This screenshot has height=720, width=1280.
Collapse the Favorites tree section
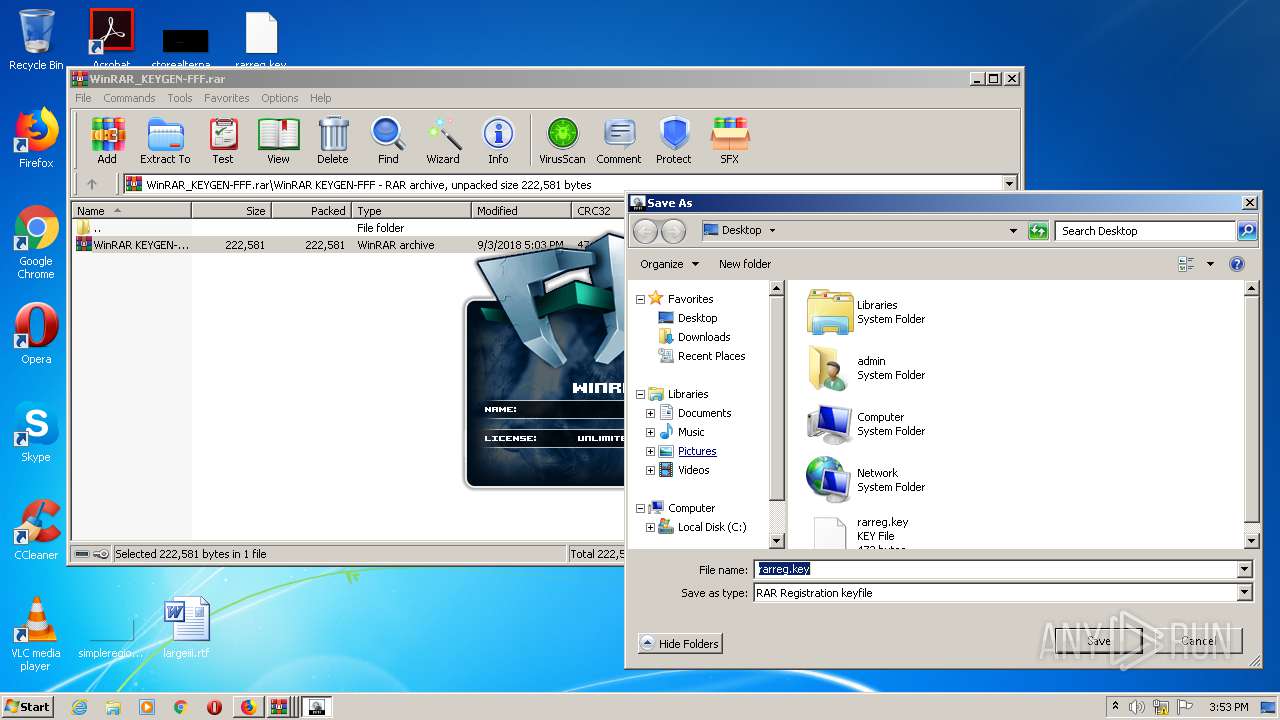[x=640, y=299]
